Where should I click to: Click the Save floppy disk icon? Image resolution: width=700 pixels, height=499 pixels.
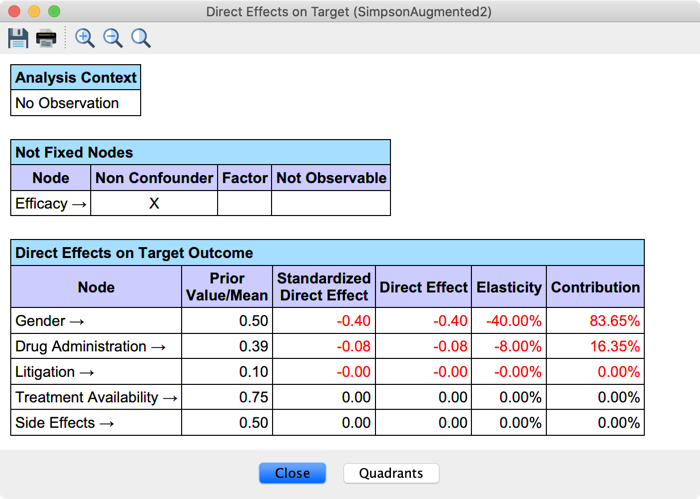(18, 38)
